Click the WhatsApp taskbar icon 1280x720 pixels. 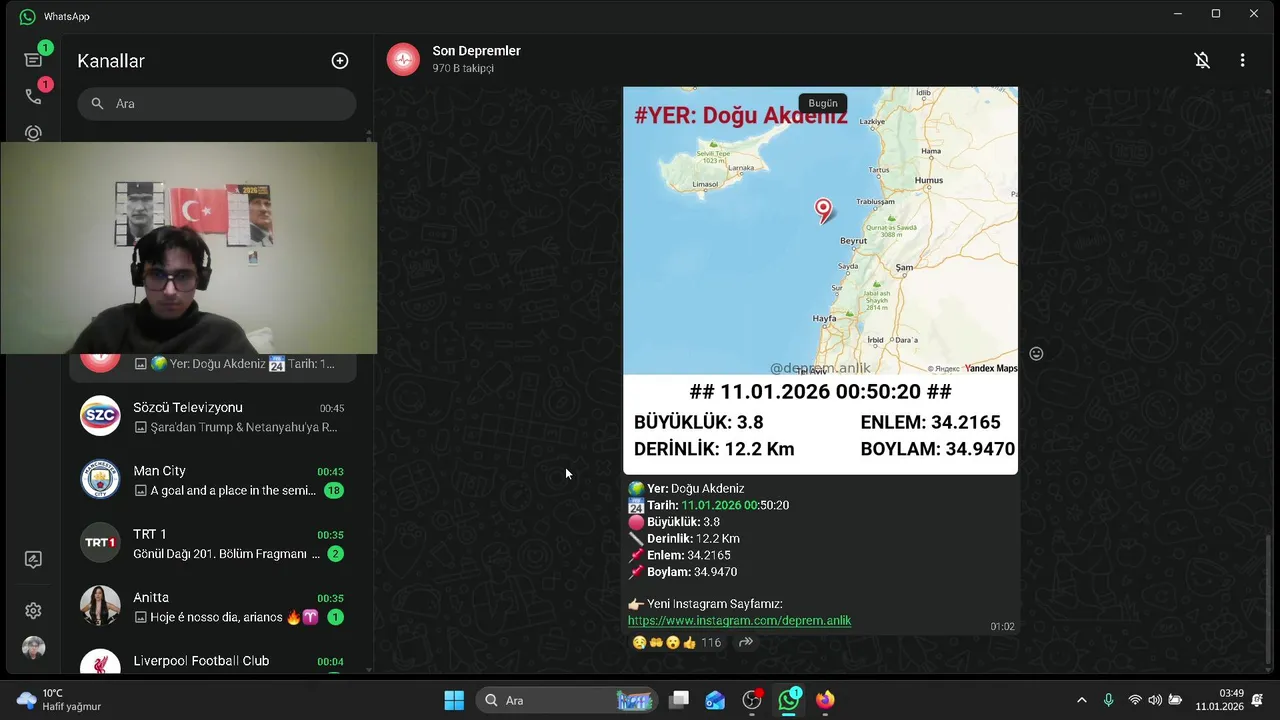point(789,700)
